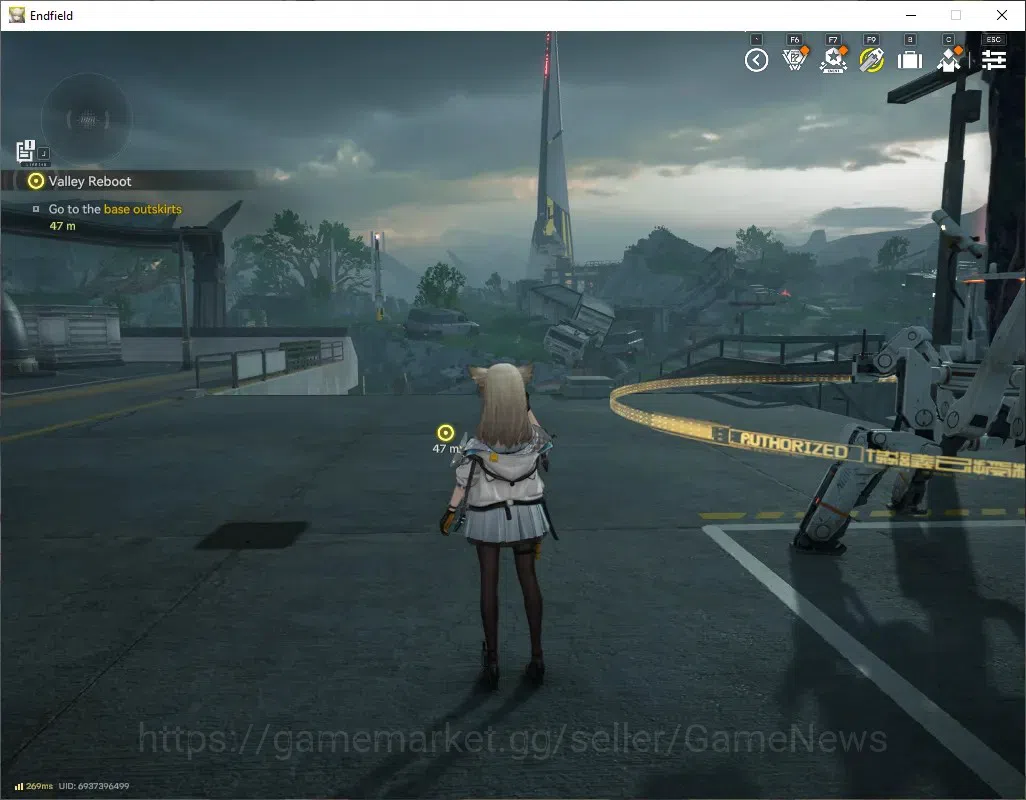The height and width of the screenshot is (800, 1026).
Task: Click the Endfield window title icon
Action: (16, 15)
